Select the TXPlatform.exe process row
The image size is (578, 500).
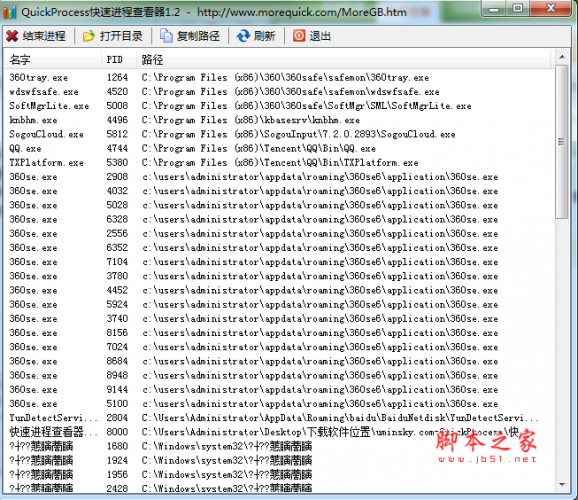(x=279, y=163)
